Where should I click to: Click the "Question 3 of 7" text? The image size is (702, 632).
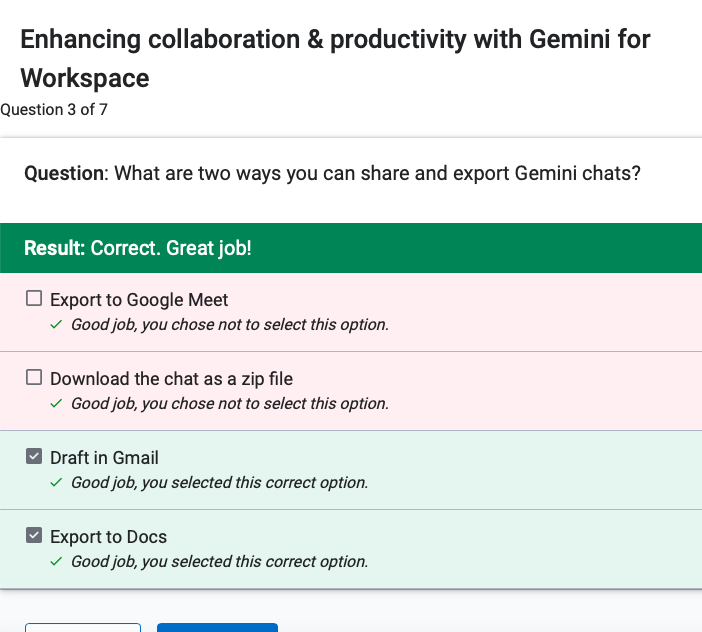pos(54,110)
